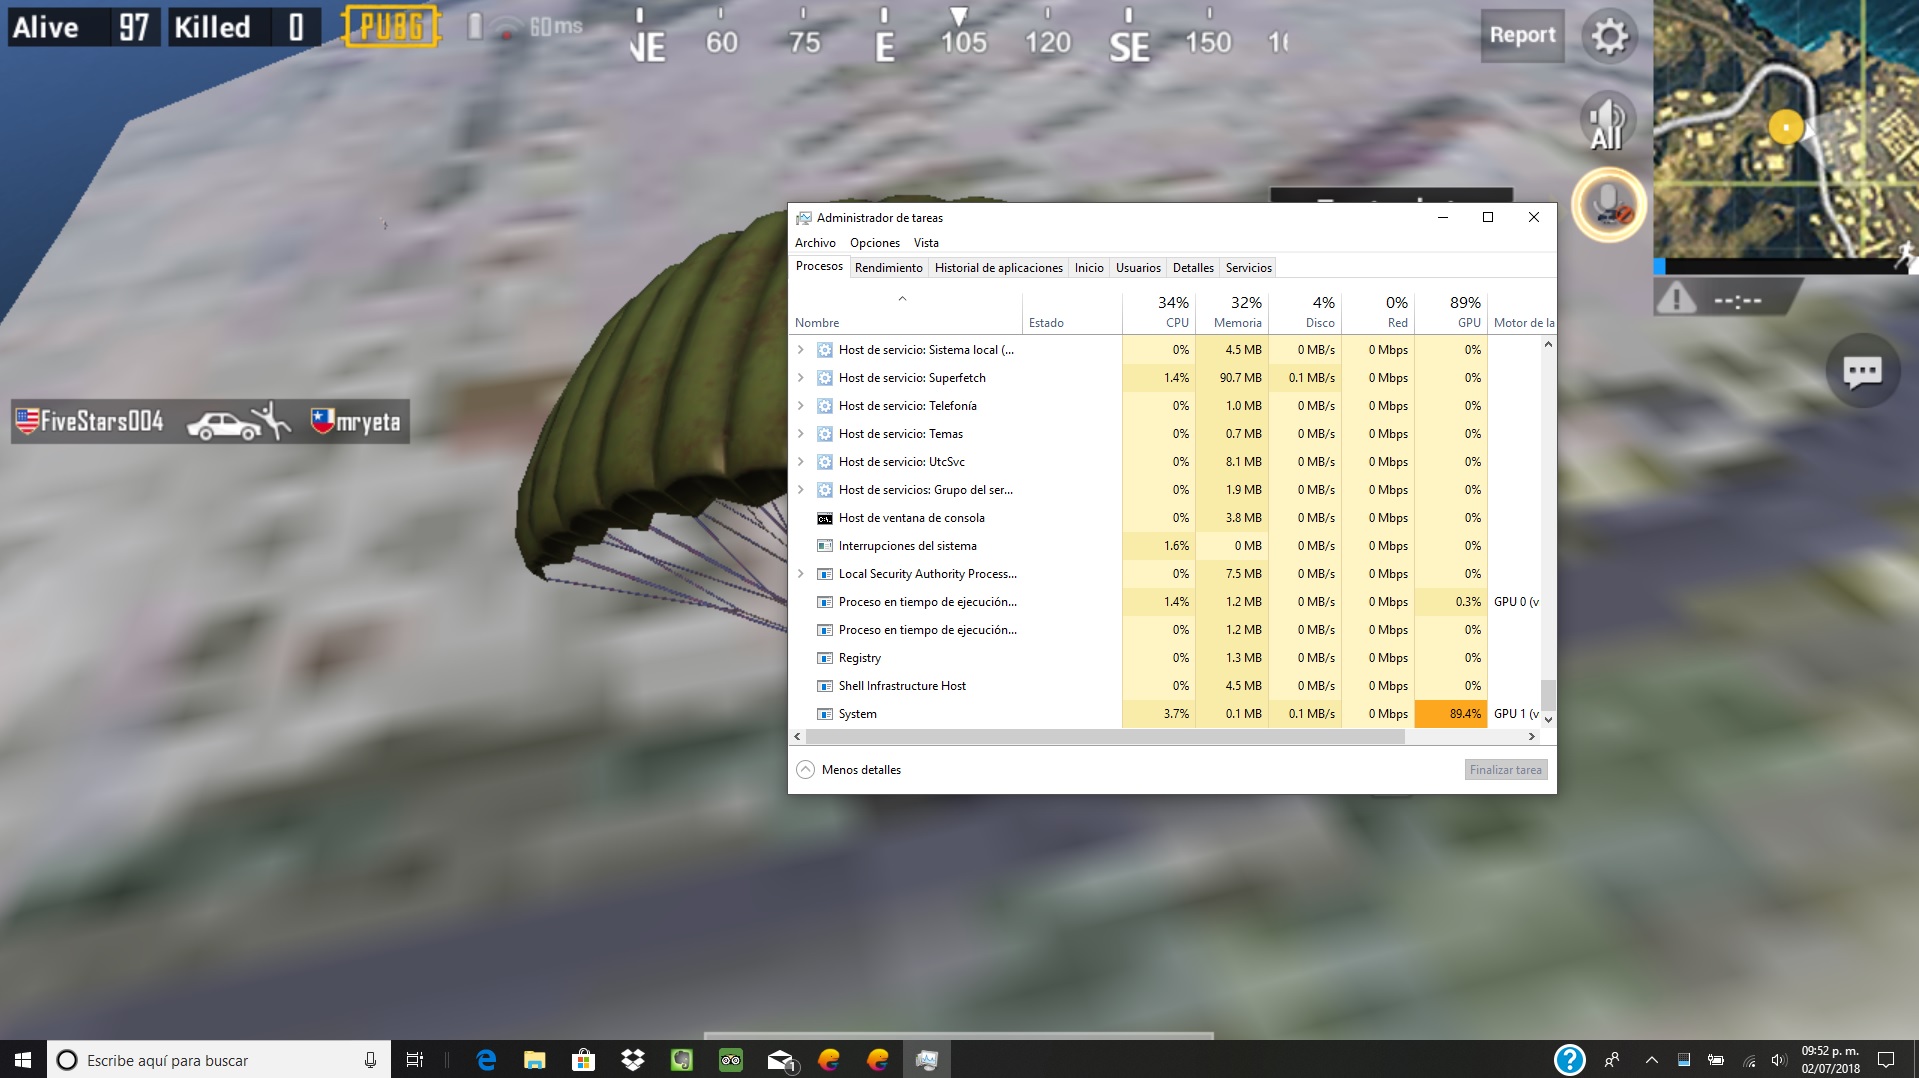Click the Cortana microphone icon
This screenshot has height=1078, width=1919.
370,1060
